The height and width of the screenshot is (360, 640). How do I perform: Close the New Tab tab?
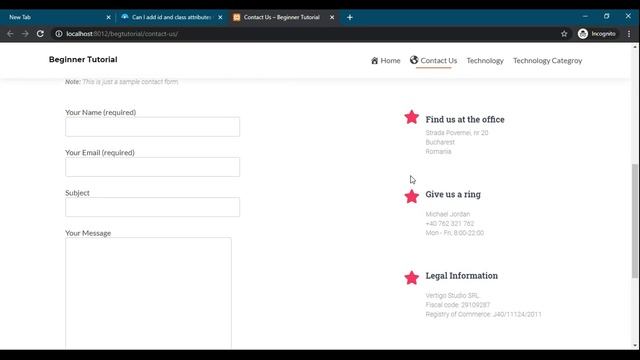pyautogui.click(x=108, y=17)
